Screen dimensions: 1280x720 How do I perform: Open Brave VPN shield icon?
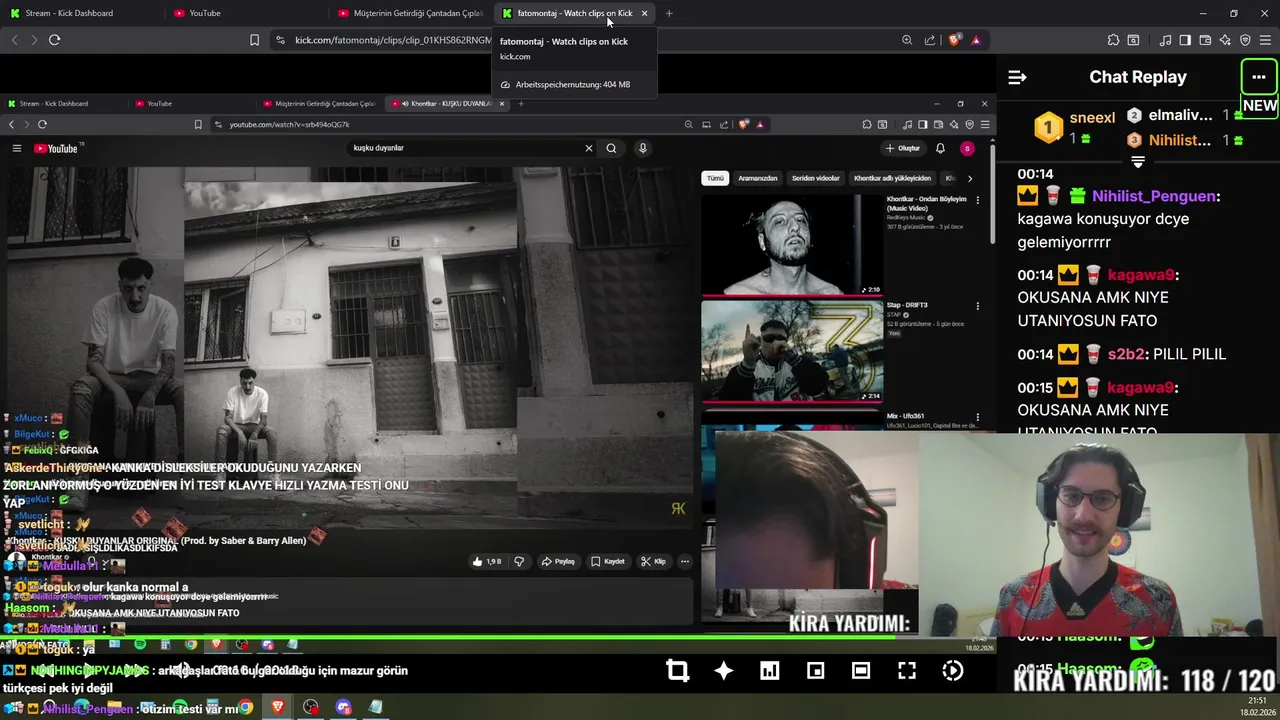[1245, 40]
